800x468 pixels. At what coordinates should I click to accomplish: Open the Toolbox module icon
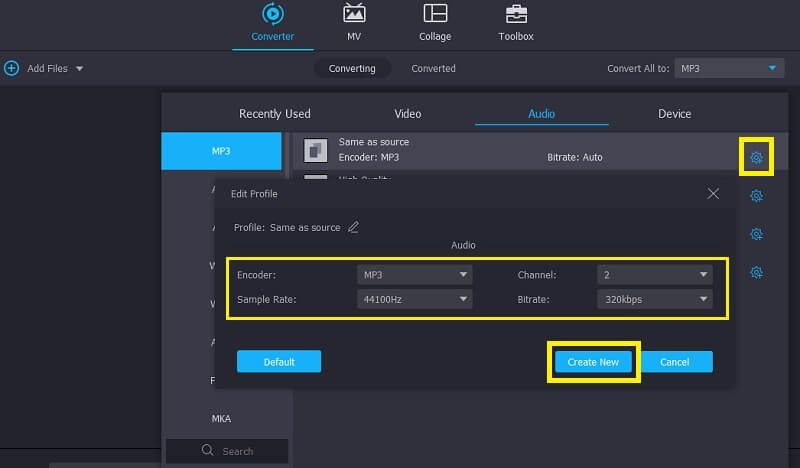coord(516,14)
